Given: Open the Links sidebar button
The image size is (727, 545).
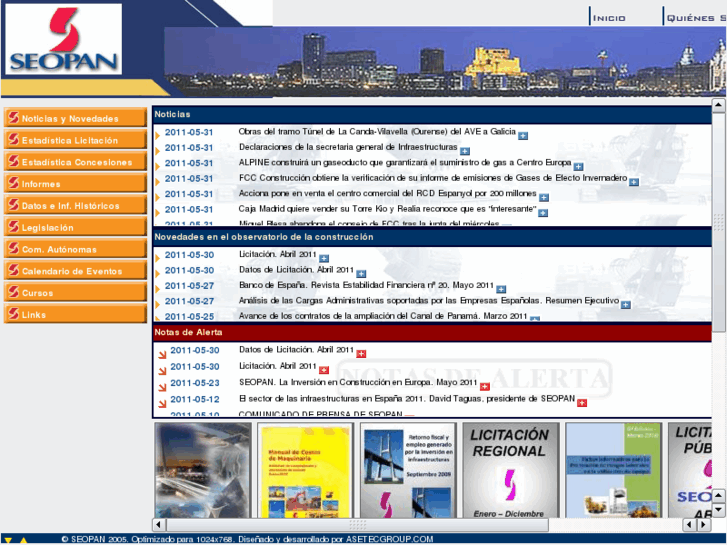Looking at the screenshot, I should coord(75,314).
